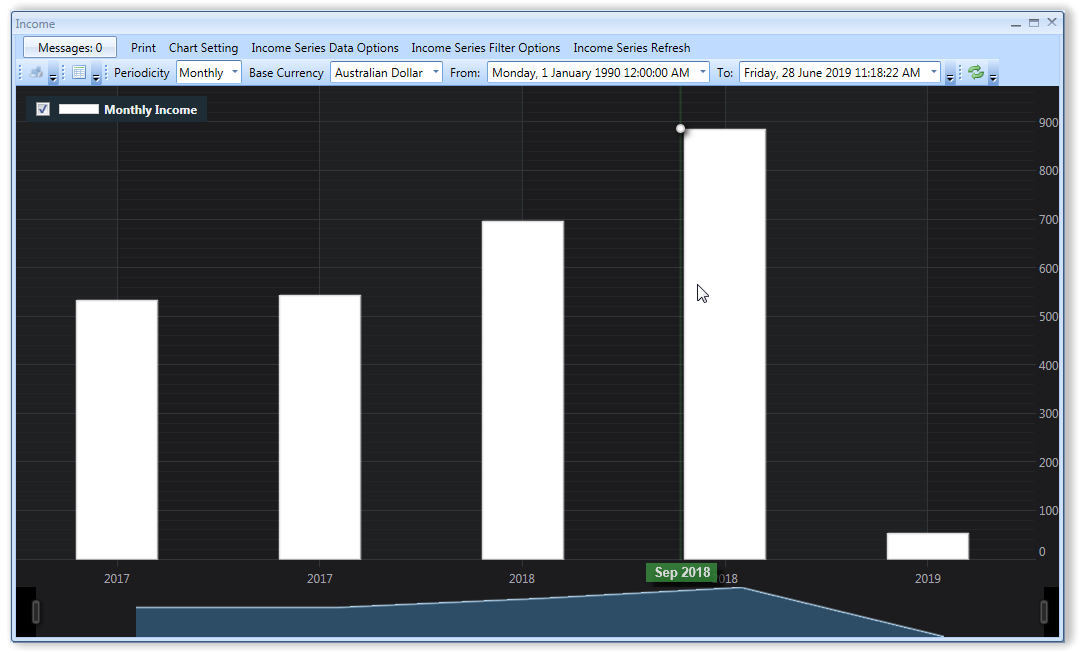Open the Periodicity dropdown showing Monthly
1080x653 pixels.
tap(235, 72)
